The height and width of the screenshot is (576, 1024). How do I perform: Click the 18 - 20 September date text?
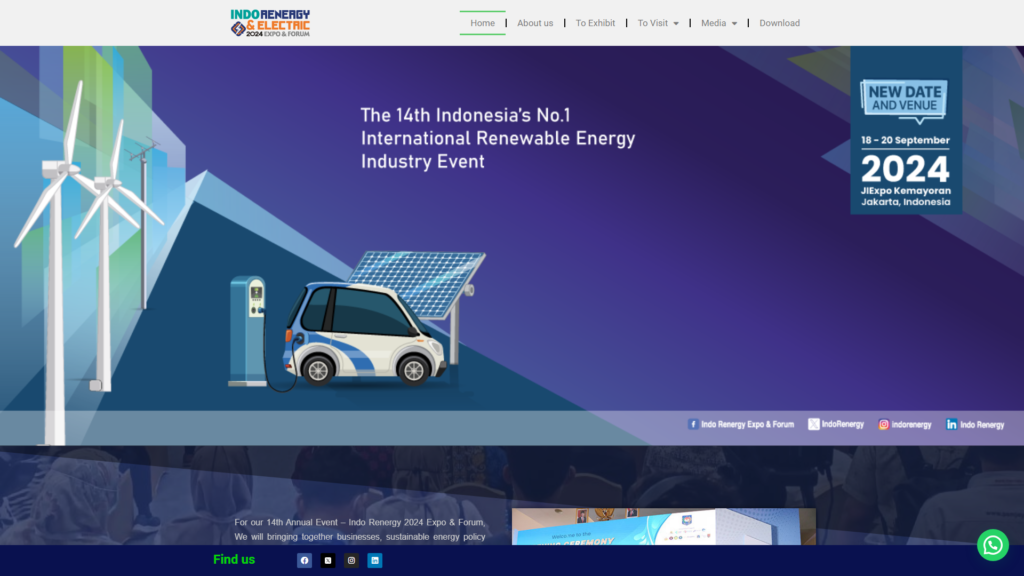905,140
